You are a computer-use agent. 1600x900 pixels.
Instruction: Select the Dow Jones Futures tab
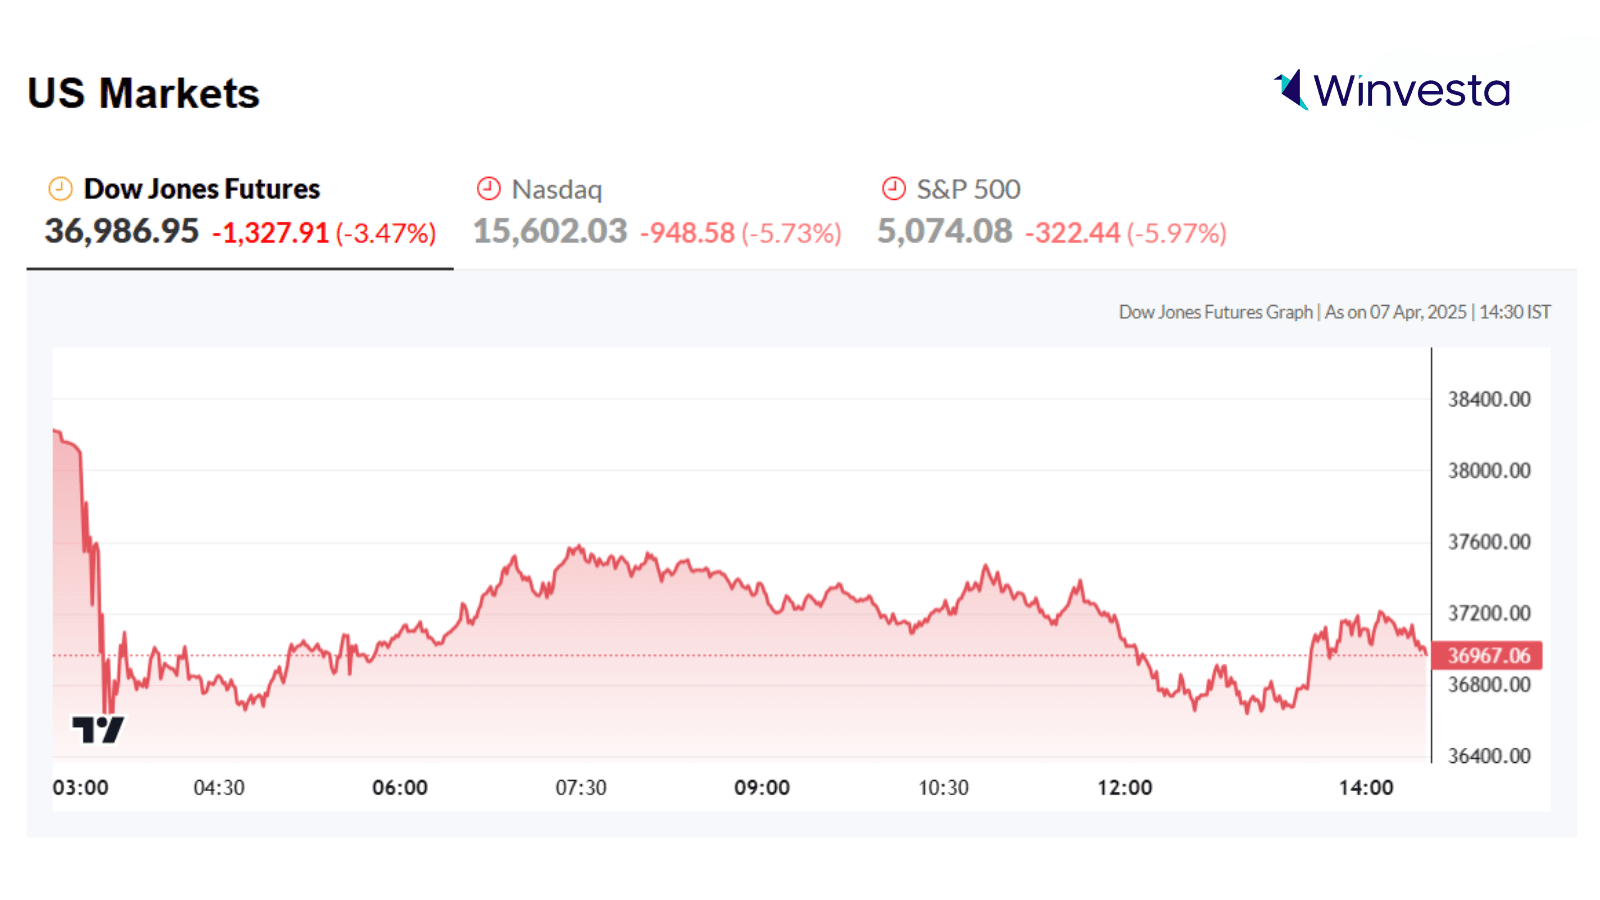pyautogui.click(x=201, y=189)
